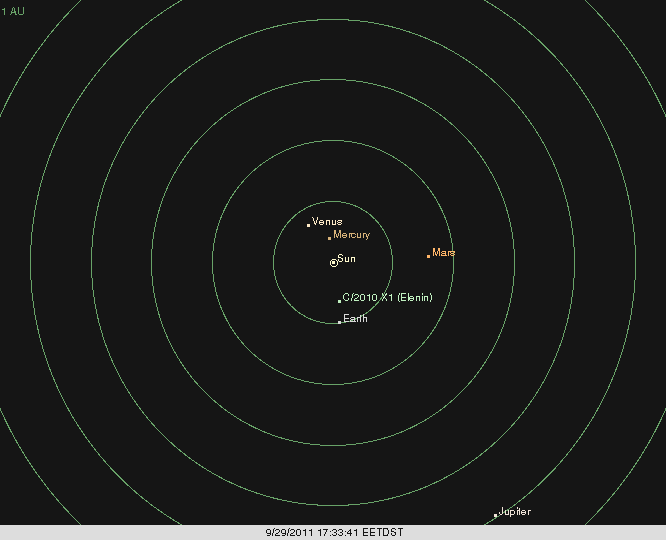Viewport: 666px width, 540px height.
Task: Click the 1 AU scale label
Action: click(x=13, y=11)
